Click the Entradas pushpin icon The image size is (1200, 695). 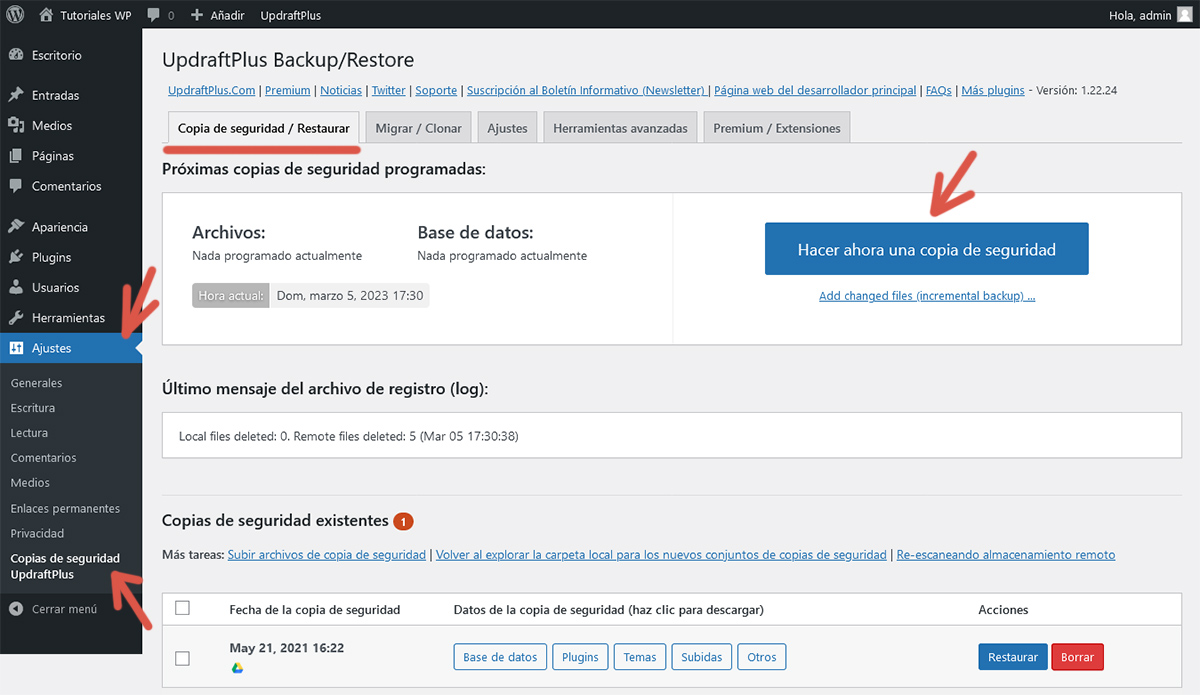16,95
